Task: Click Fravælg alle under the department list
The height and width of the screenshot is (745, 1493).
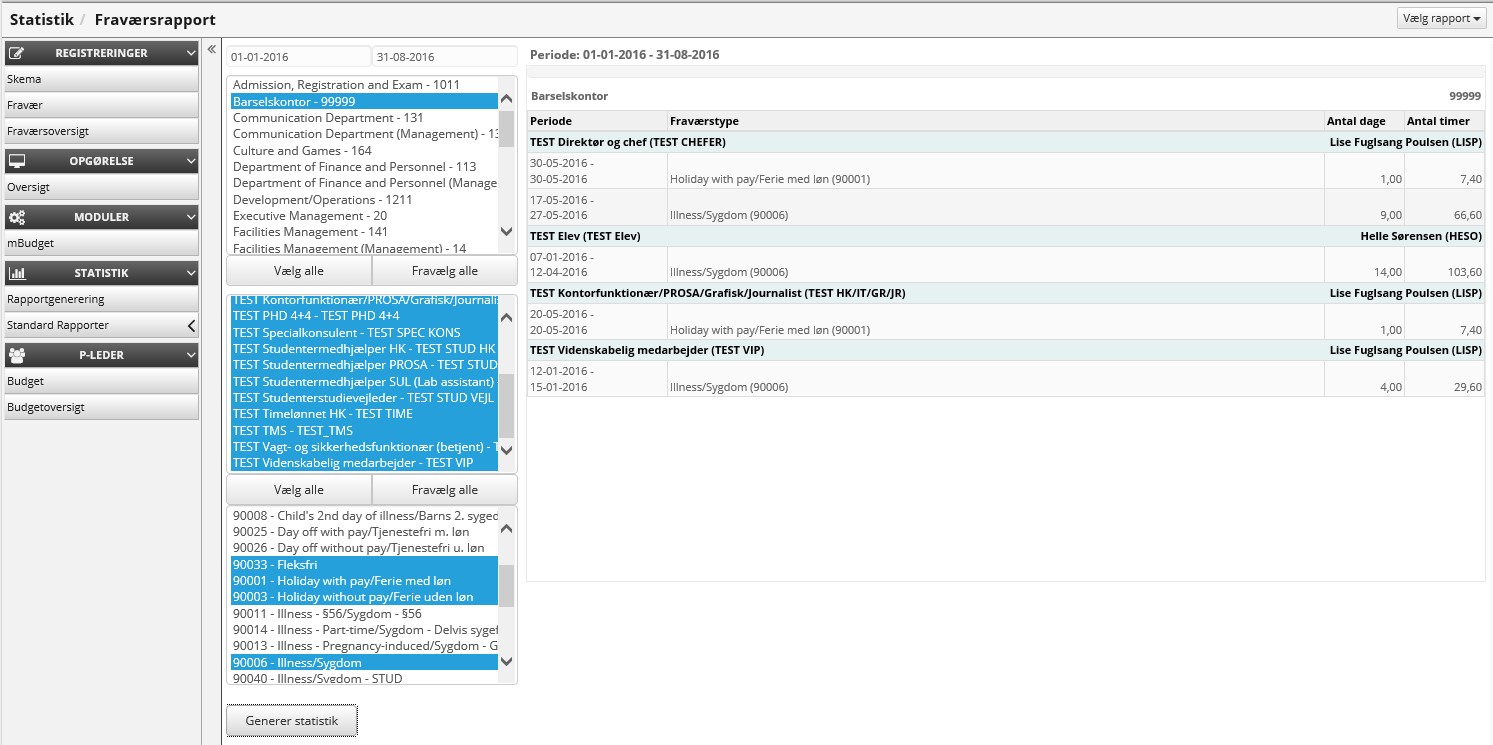Action: 444,271
